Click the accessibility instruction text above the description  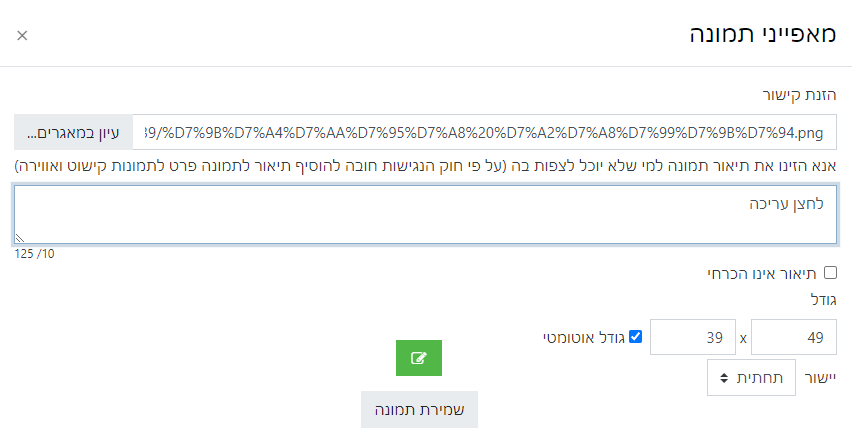click(x=425, y=164)
